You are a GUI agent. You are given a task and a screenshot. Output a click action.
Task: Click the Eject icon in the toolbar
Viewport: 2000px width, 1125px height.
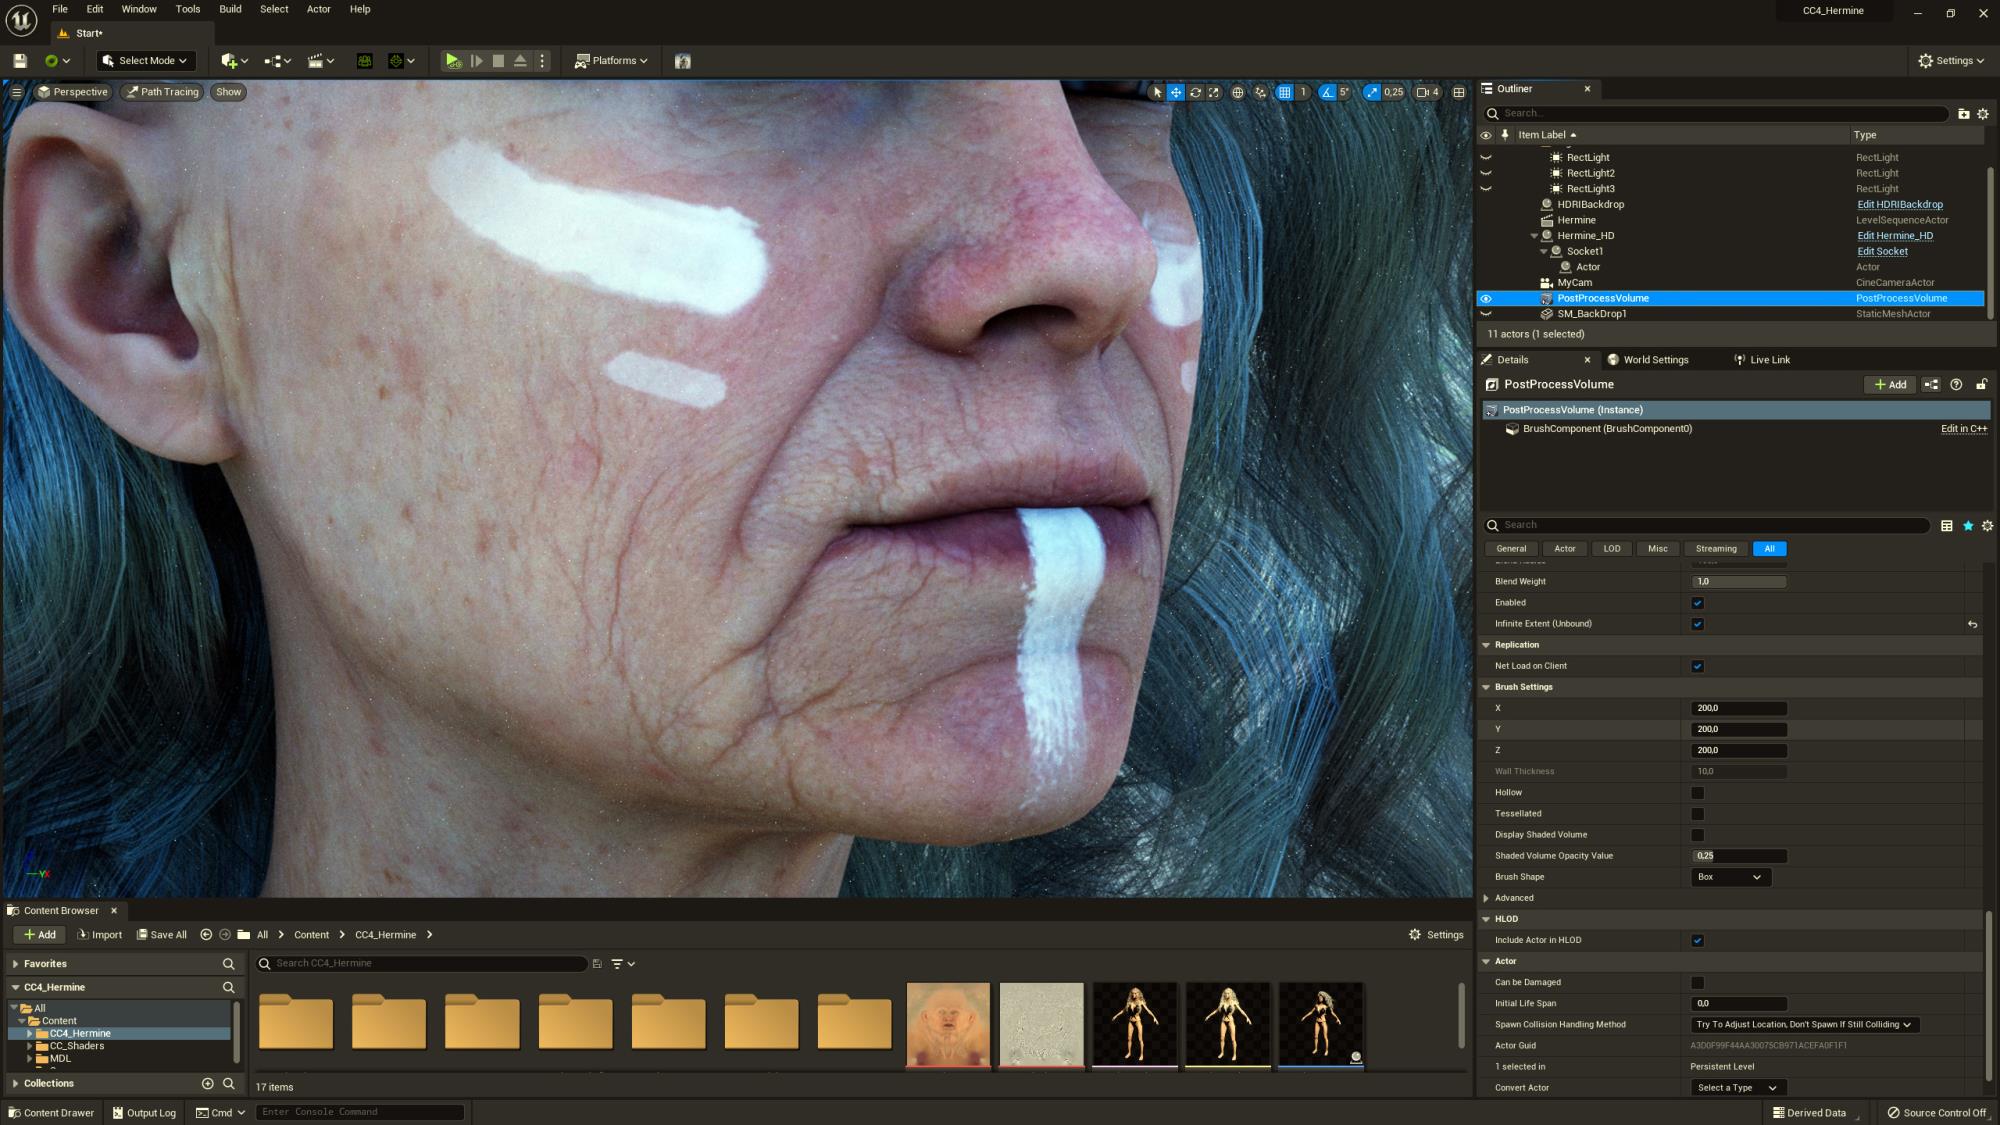pos(520,61)
